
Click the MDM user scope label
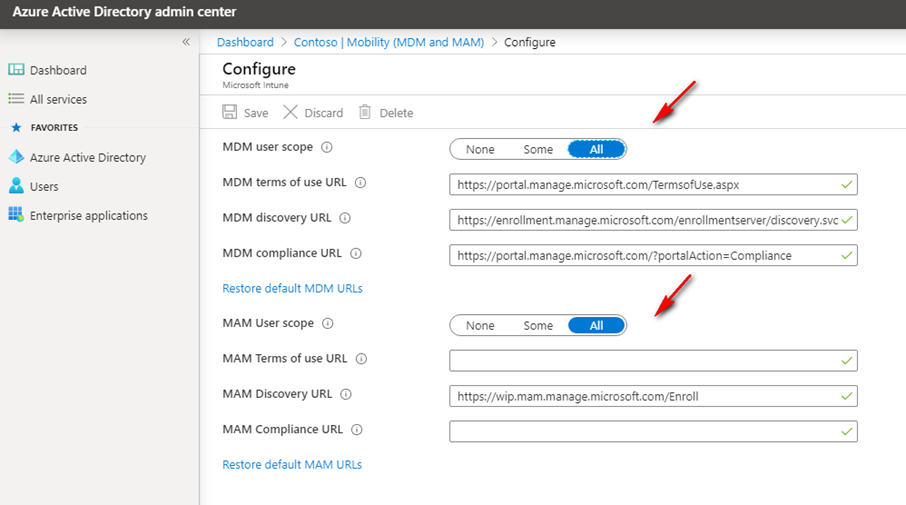(268, 147)
